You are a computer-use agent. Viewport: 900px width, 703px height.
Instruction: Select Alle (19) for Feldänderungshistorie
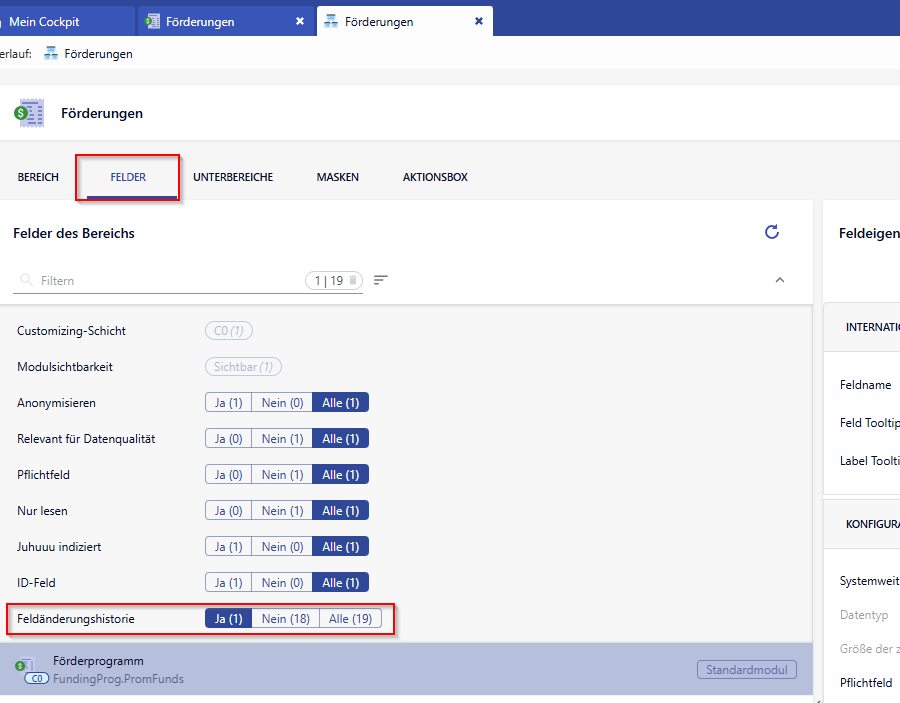(350, 619)
